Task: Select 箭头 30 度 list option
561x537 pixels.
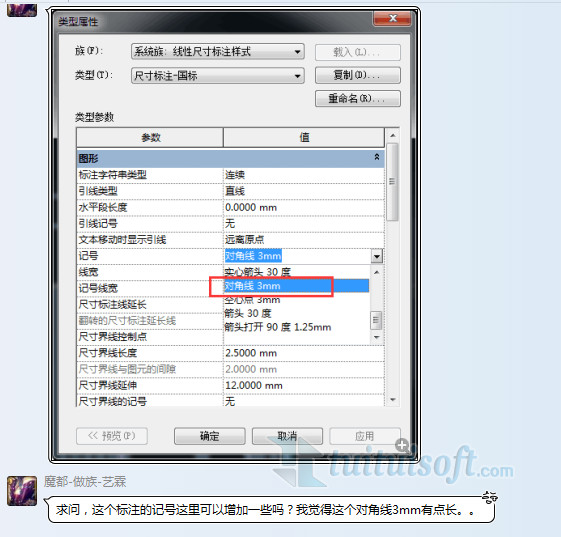Action: 248,313
